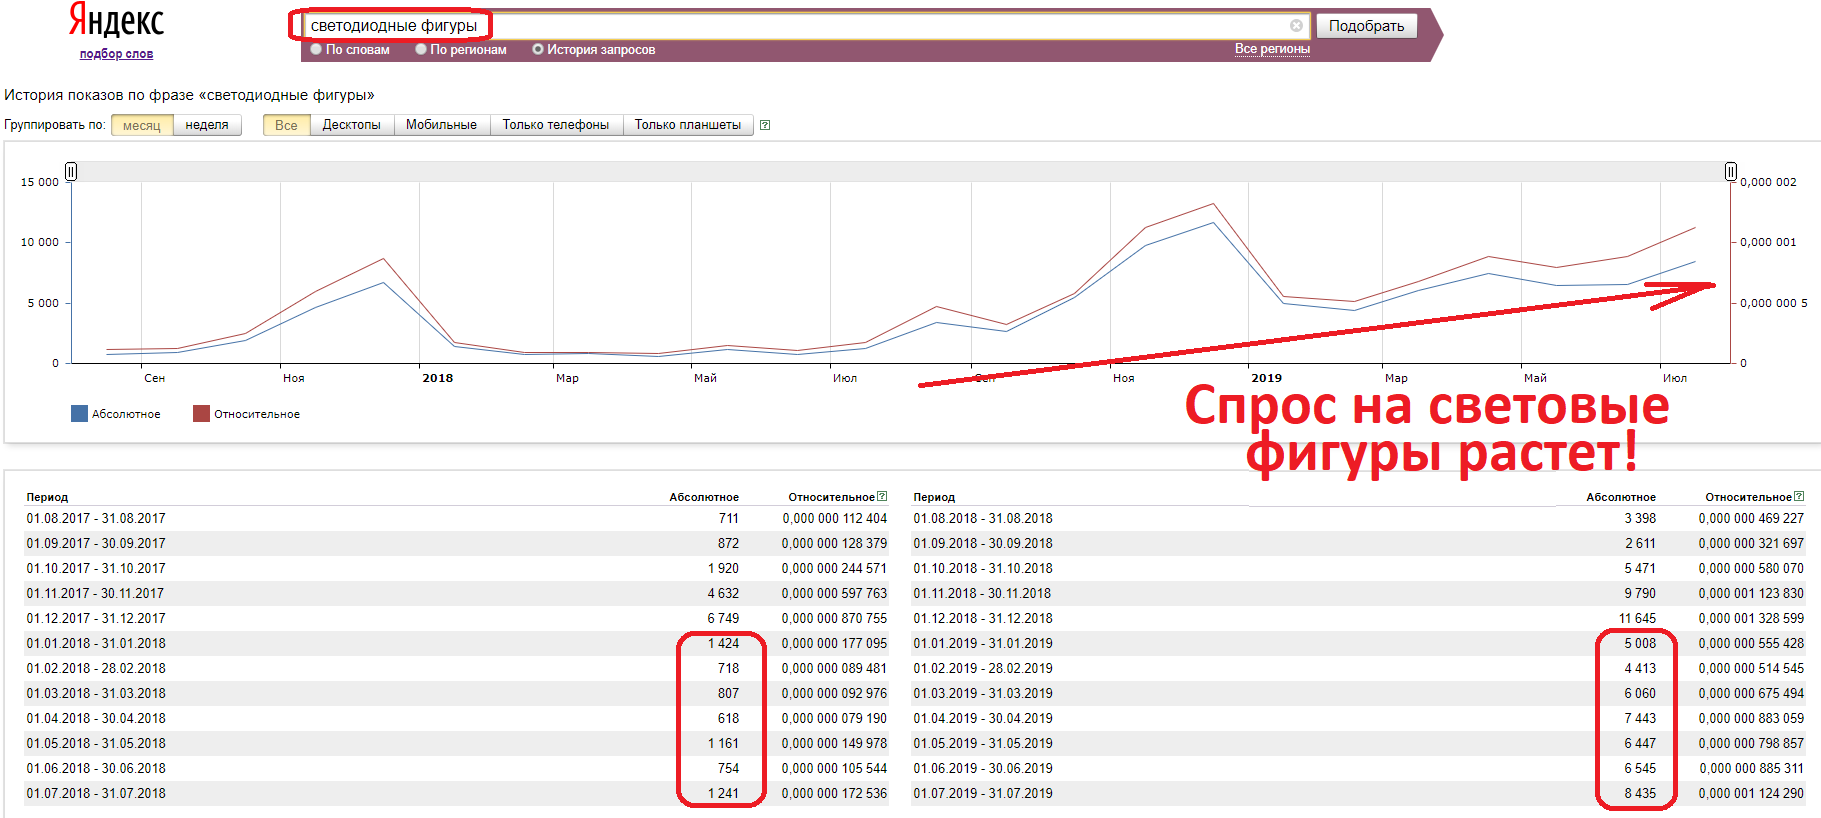The width and height of the screenshot is (1821, 818).
Task: Click the Yandex logo
Action: point(116,21)
